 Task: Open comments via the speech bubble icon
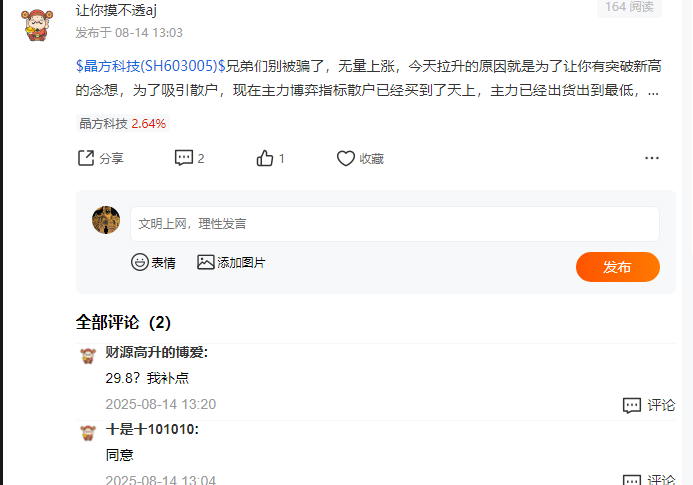183,158
